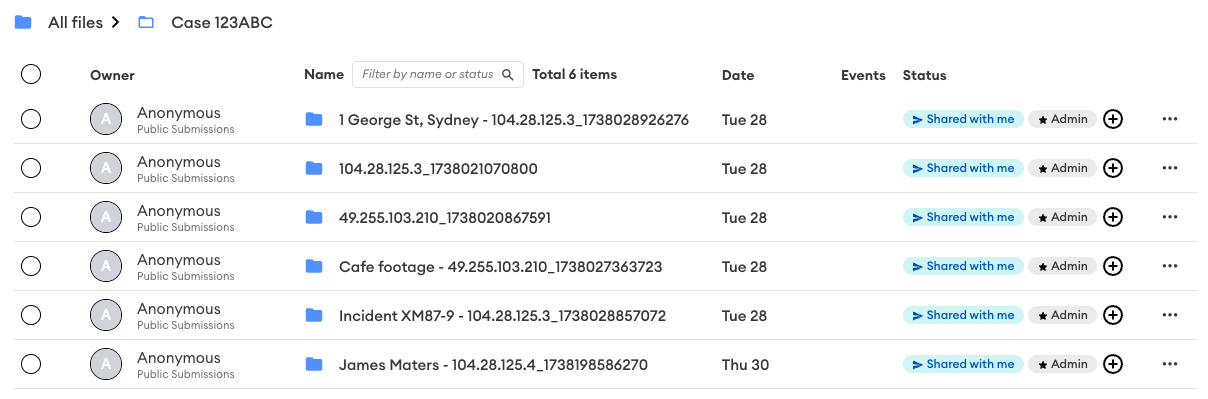
Task: Click Admin badge on 1 George St row
Action: [x=1062, y=120]
